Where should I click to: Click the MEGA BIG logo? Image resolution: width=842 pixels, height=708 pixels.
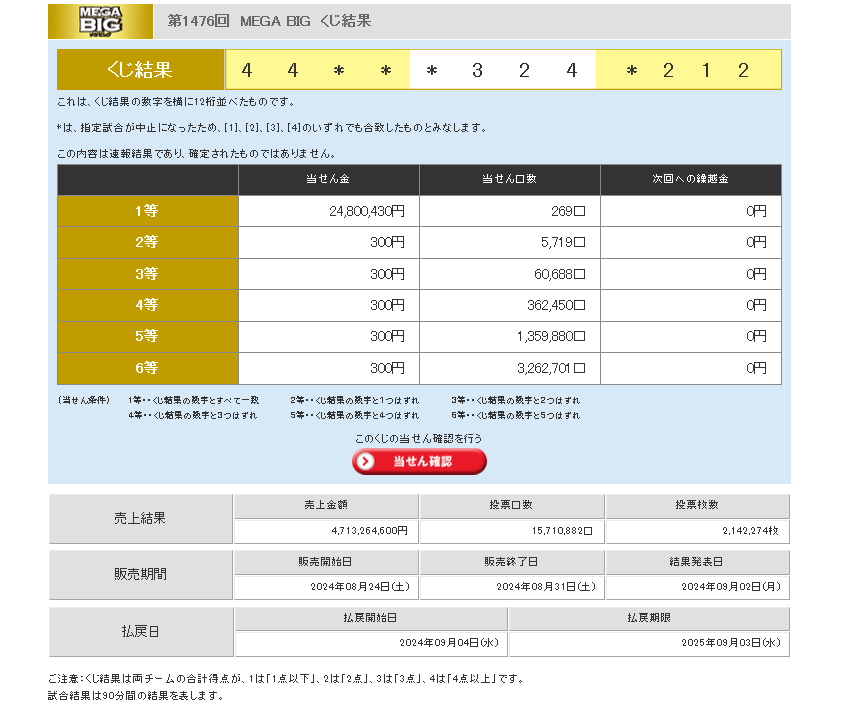pyautogui.click(x=100, y=21)
